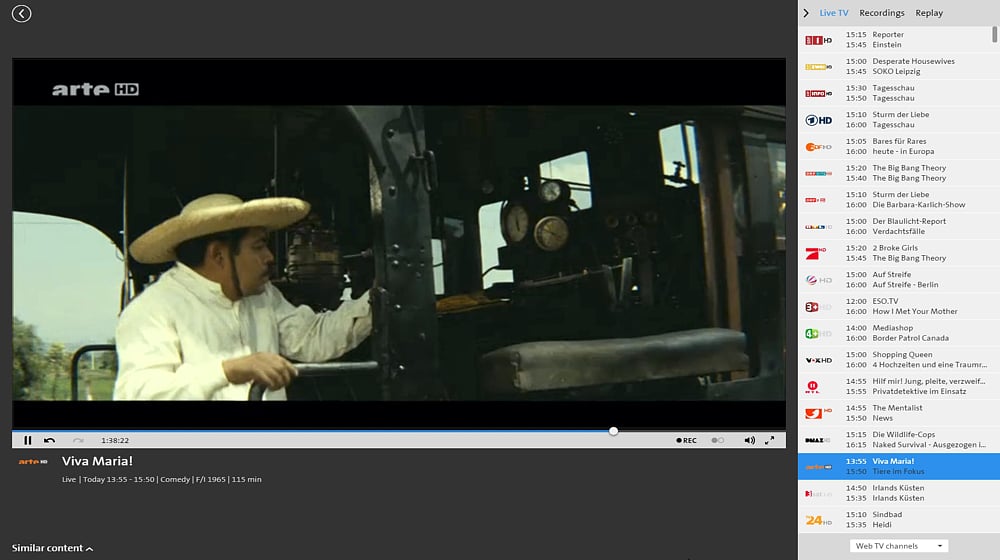The width and height of the screenshot is (1000, 560).
Task: Collapse the channel list side panel
Action: (x=806, y=13)
